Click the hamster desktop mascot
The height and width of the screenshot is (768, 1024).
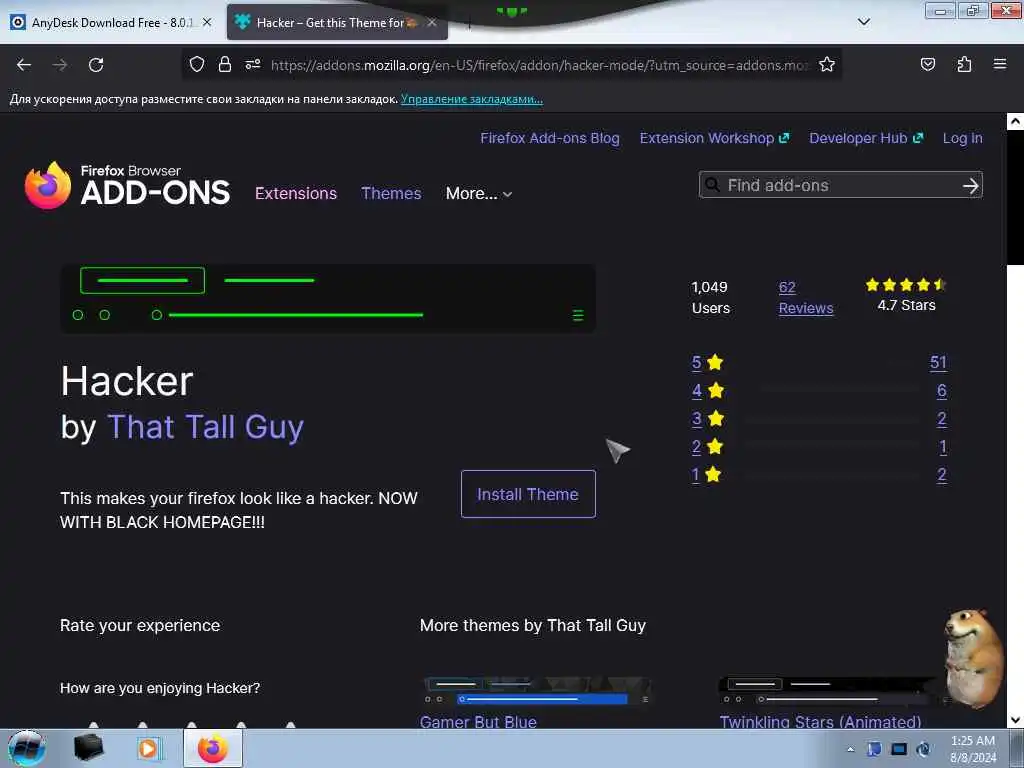coord(974,658)
